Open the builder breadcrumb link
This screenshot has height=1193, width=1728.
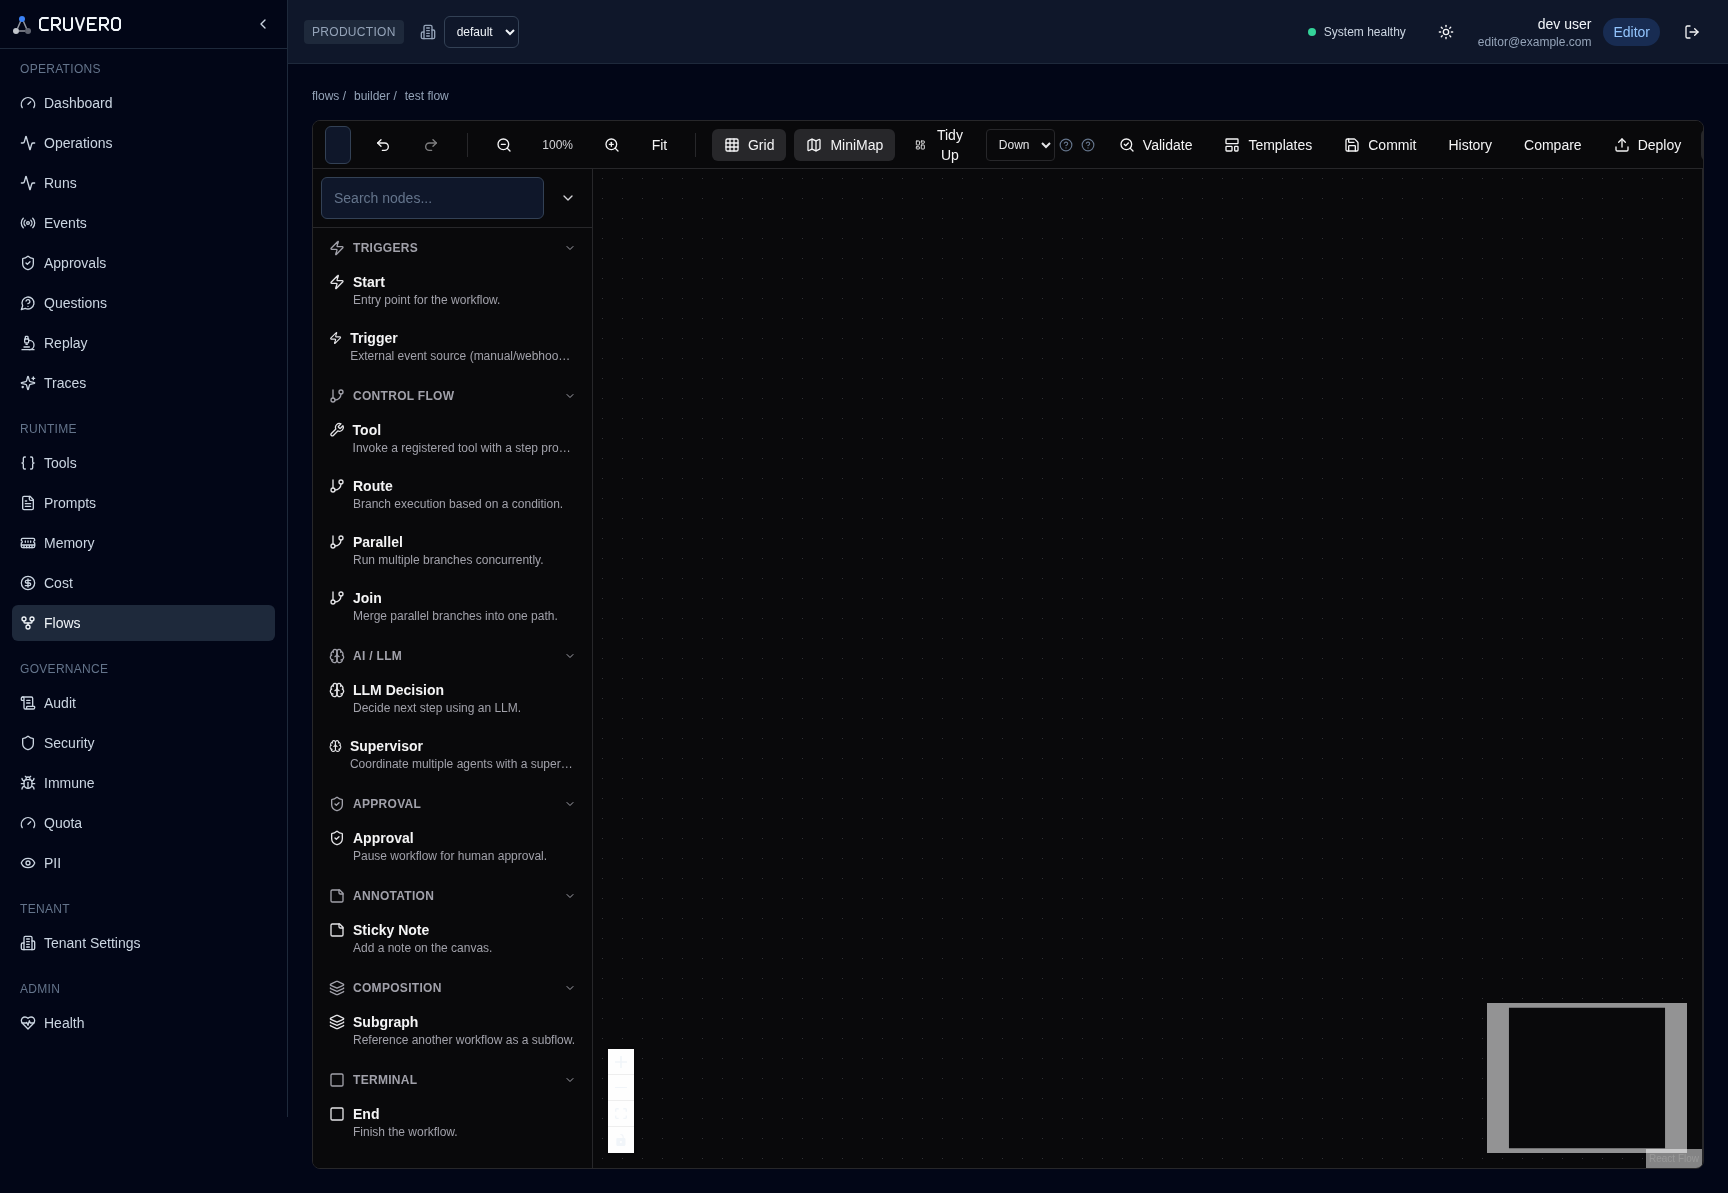(371, 96)
